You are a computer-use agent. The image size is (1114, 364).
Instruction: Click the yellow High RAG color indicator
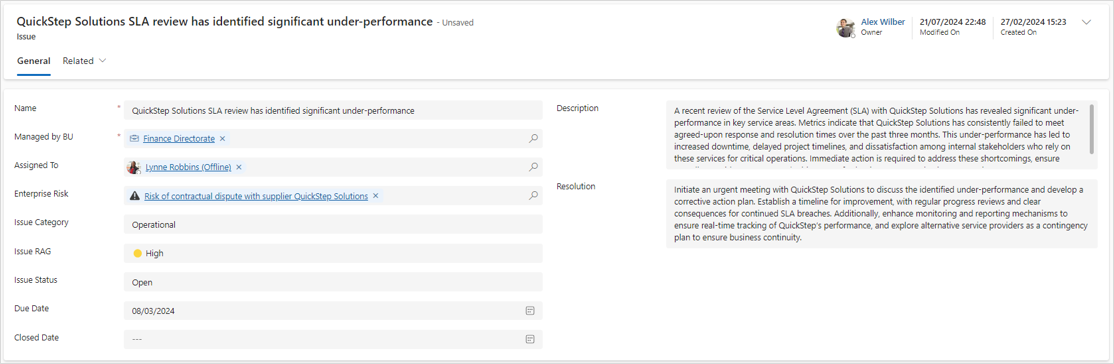(137, 253)
